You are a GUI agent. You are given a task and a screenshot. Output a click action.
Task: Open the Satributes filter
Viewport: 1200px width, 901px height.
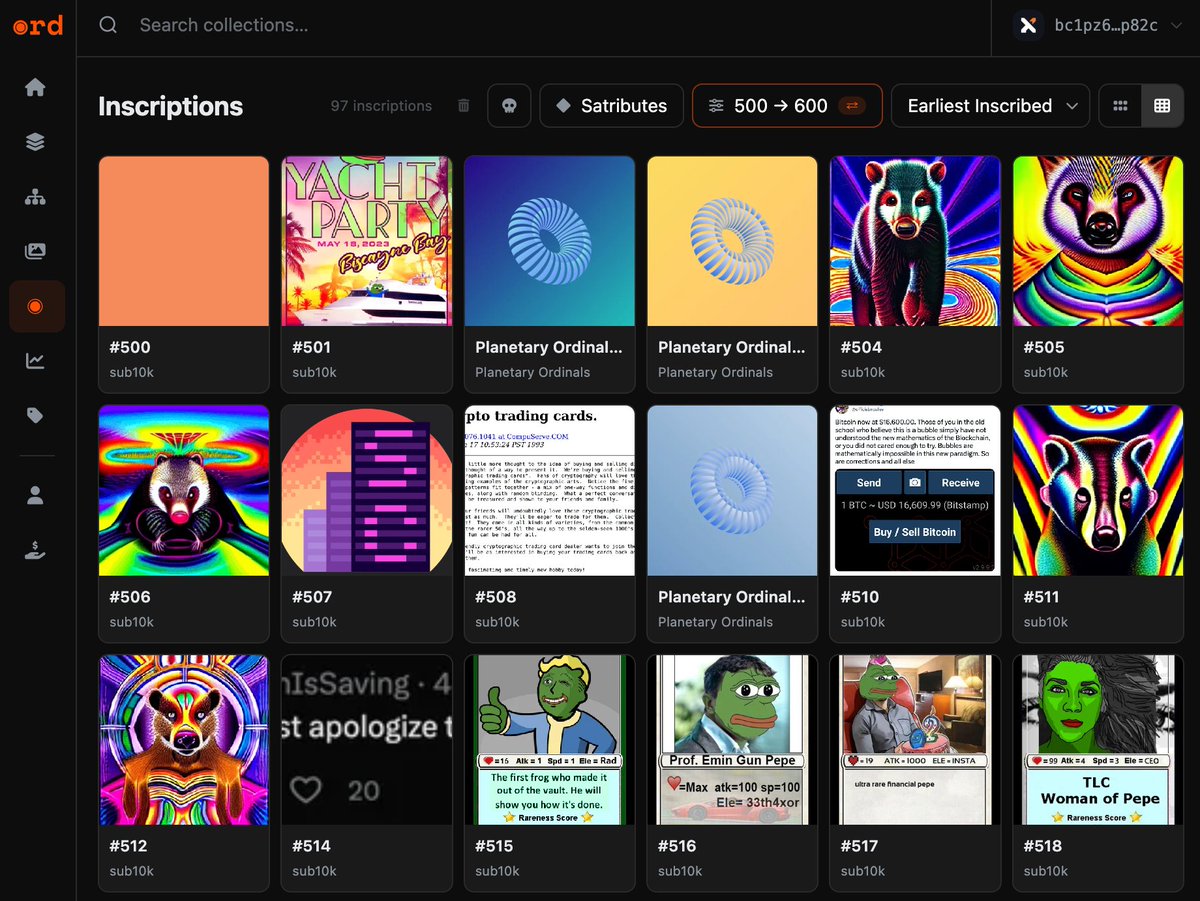click(611, 106)
